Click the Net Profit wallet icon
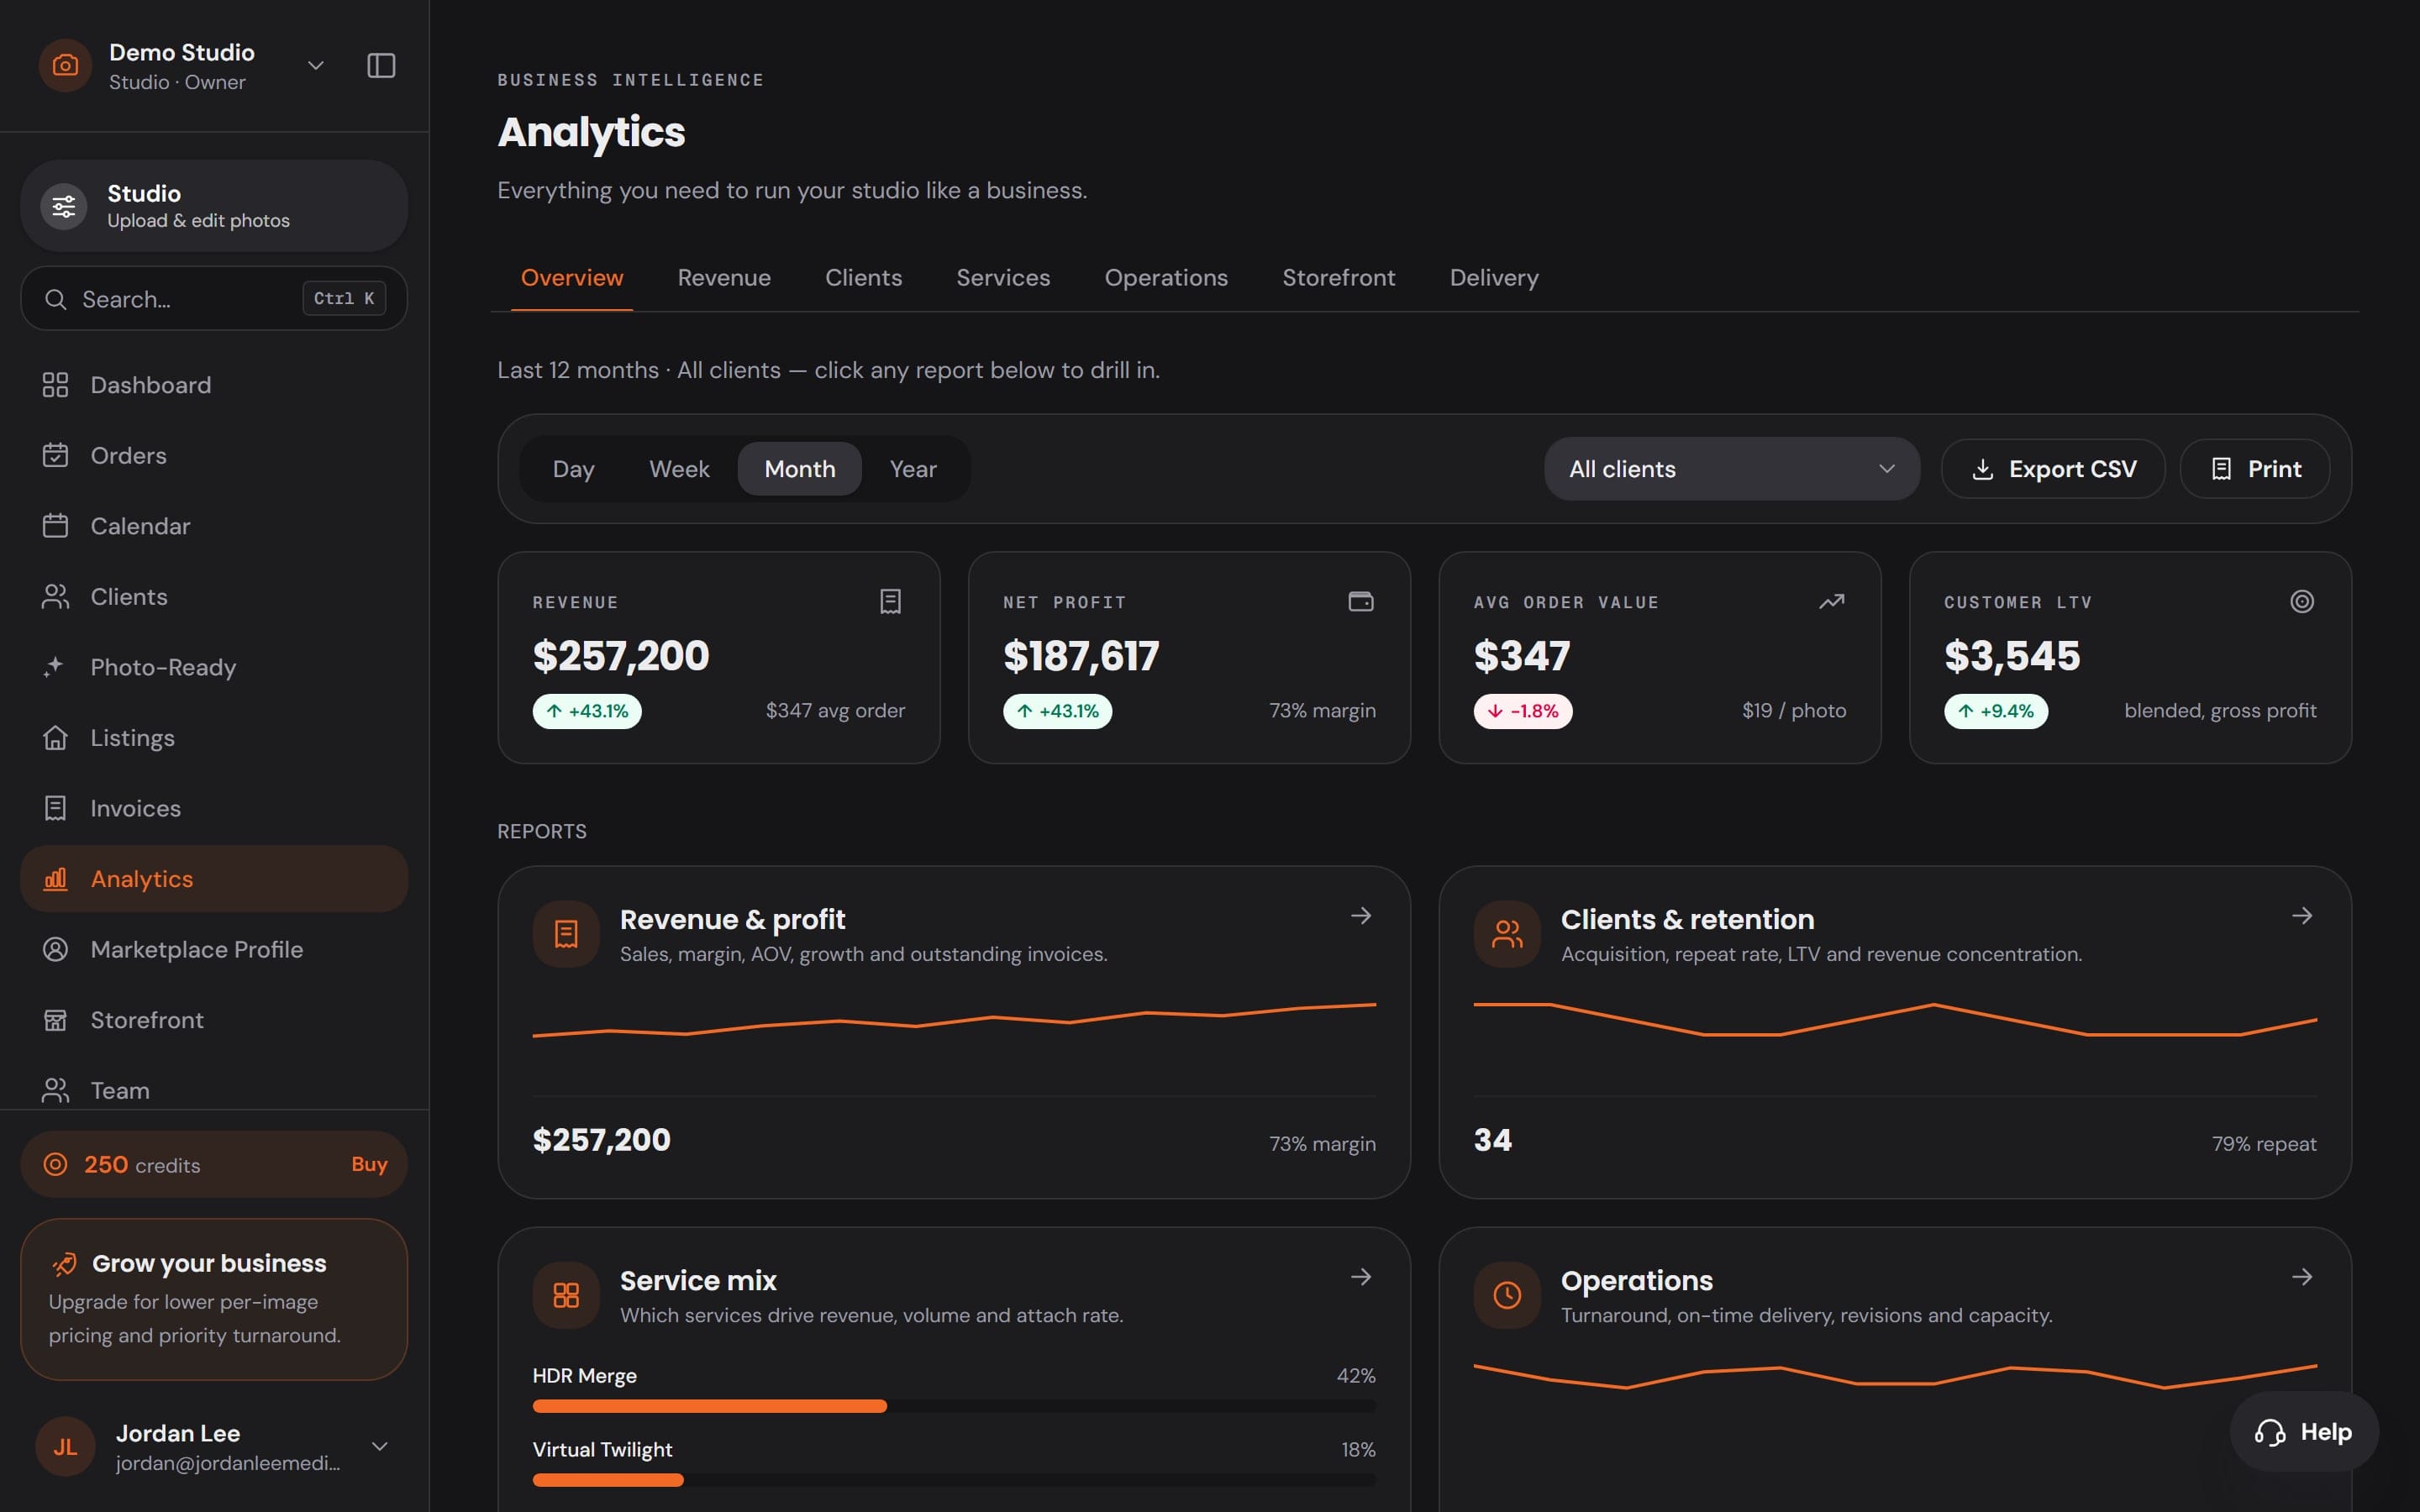 [1361, 601]
